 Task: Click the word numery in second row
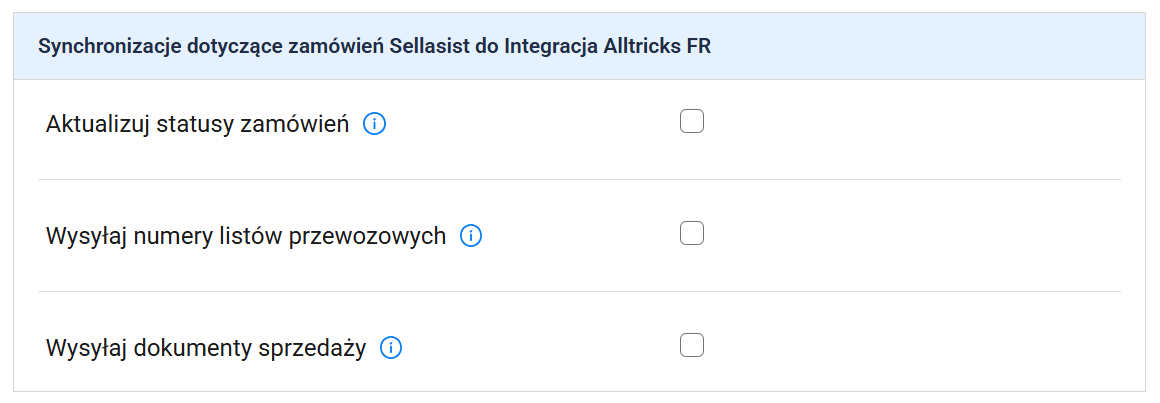click(x=173, y=237)
